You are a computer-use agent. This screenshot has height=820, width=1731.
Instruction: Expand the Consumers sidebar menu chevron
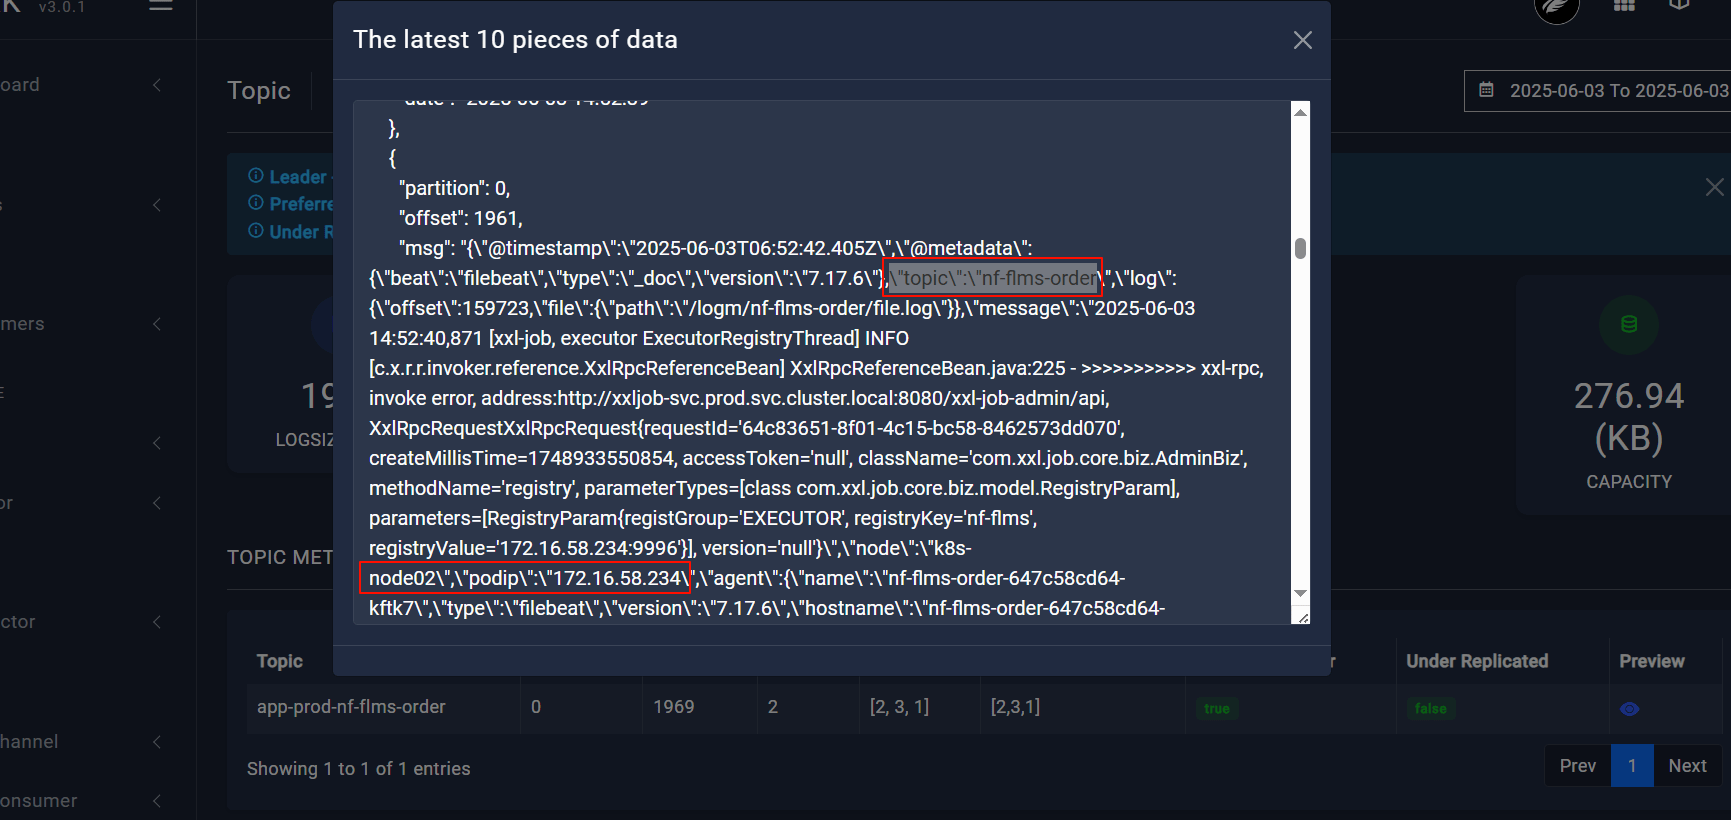tap(157, 324)
